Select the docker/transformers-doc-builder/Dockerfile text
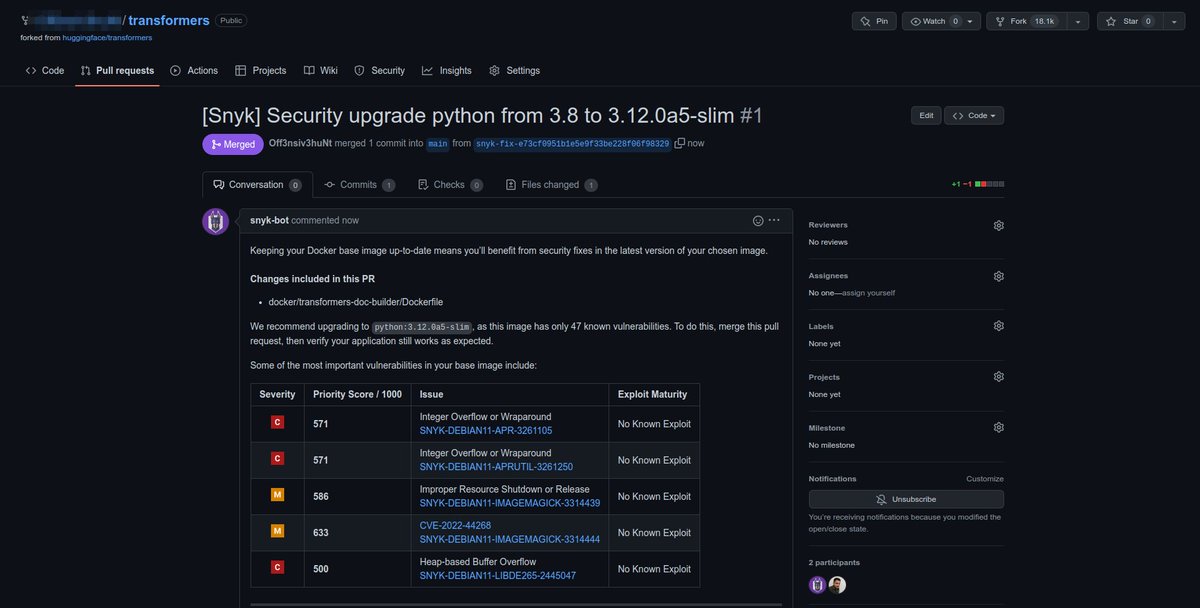Viewport: 1200px width, 608px height. point(356,302)
